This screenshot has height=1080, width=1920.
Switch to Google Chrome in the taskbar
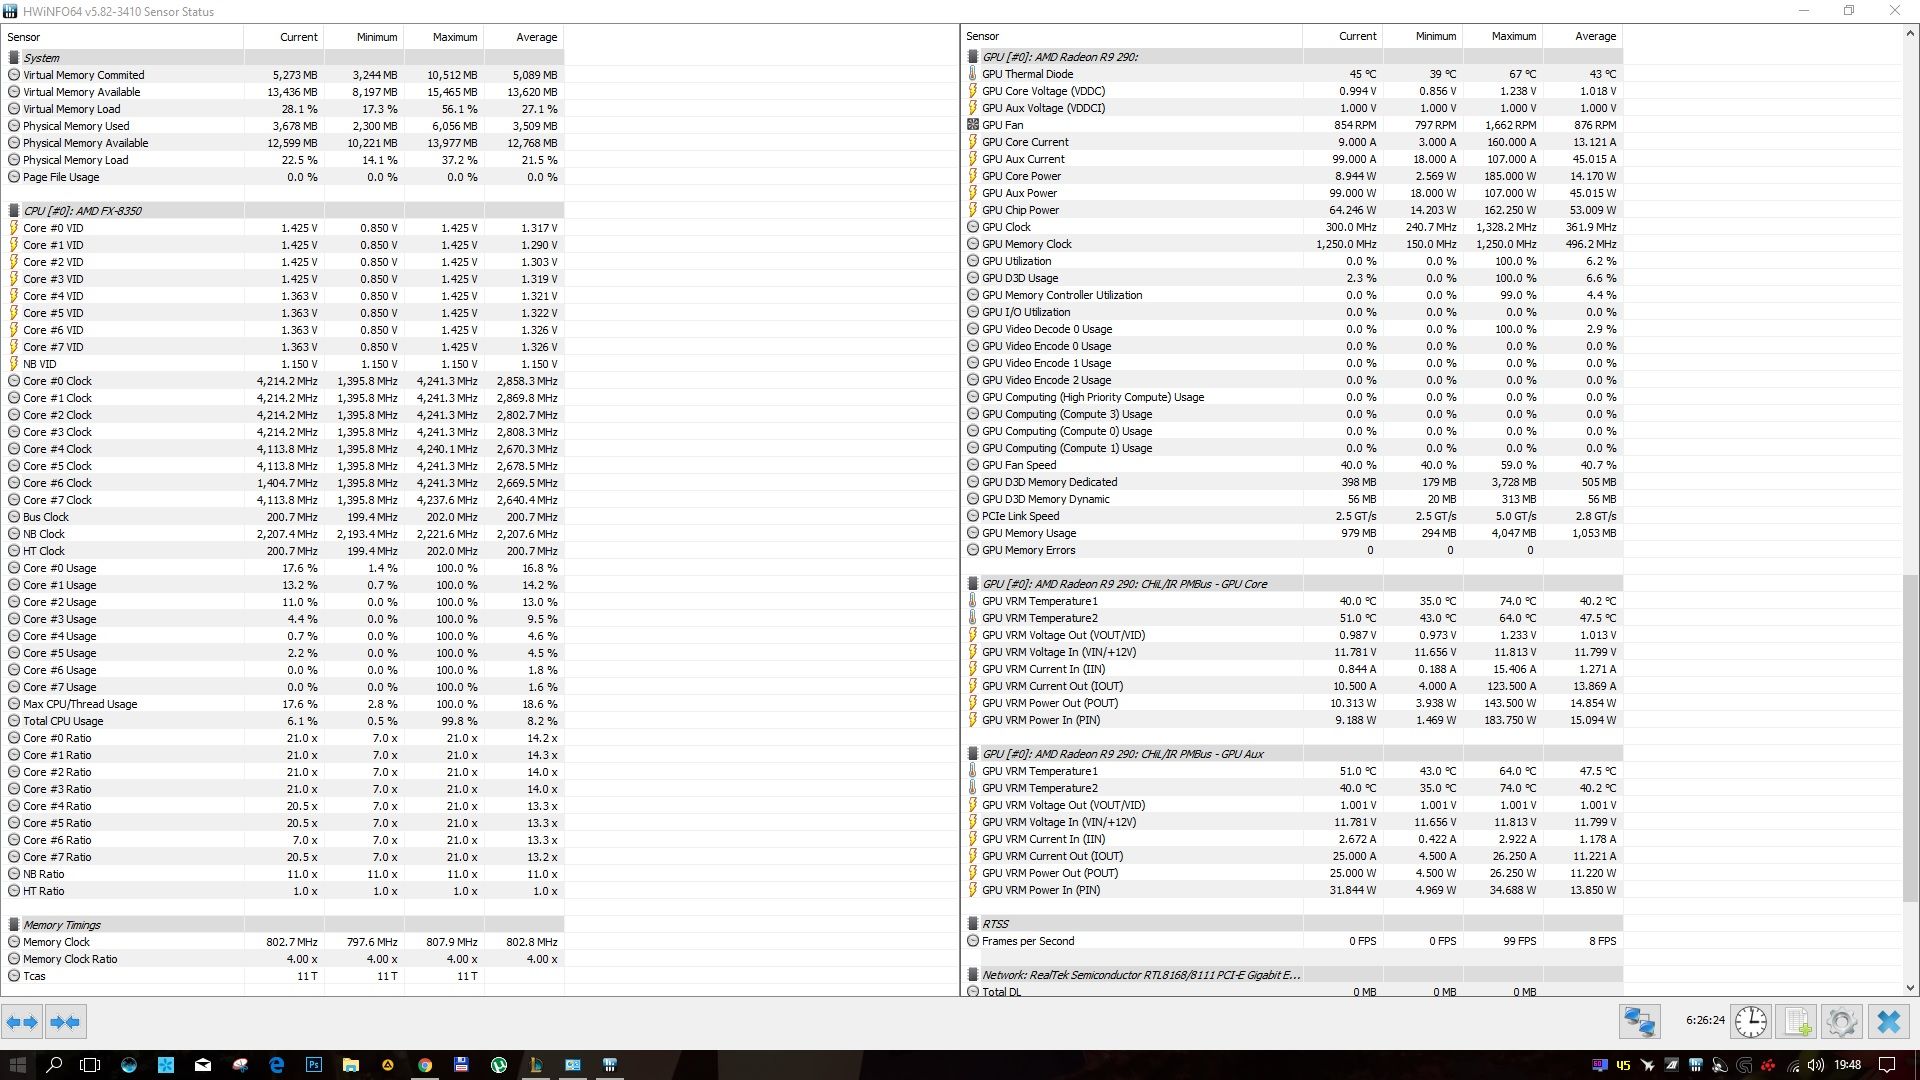click(x=425, y=1065)
